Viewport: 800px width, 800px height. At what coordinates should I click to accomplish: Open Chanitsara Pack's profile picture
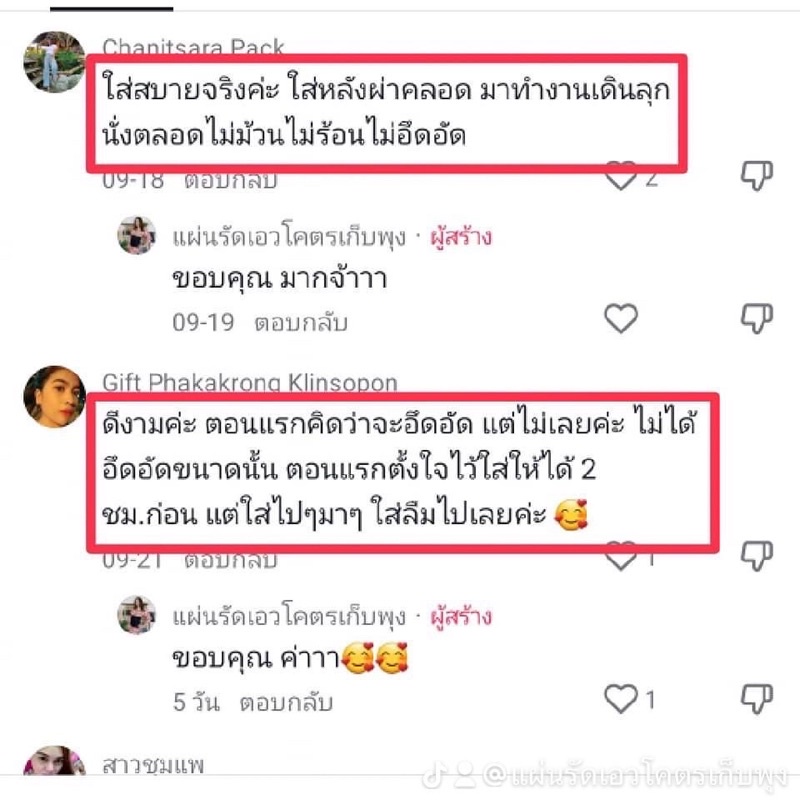pos(55,62)
